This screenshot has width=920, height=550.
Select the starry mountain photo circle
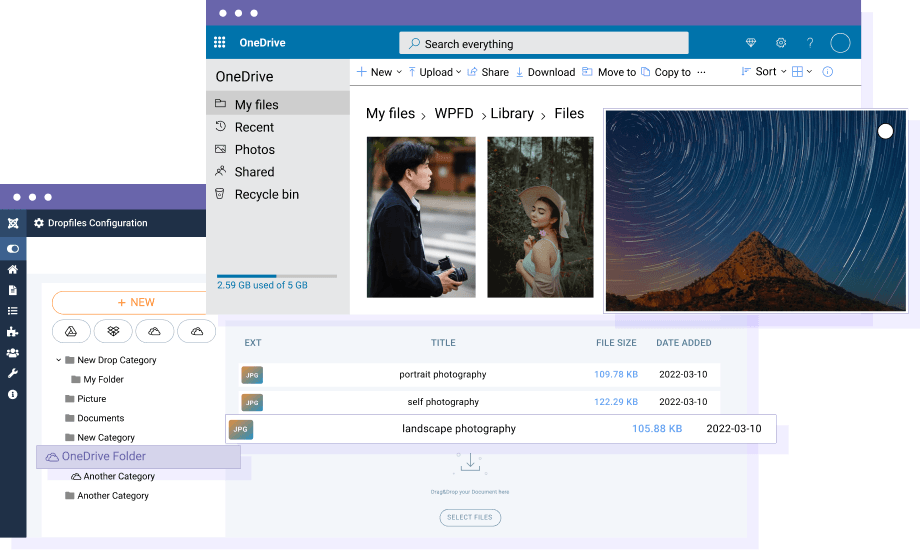pos(885,131)
